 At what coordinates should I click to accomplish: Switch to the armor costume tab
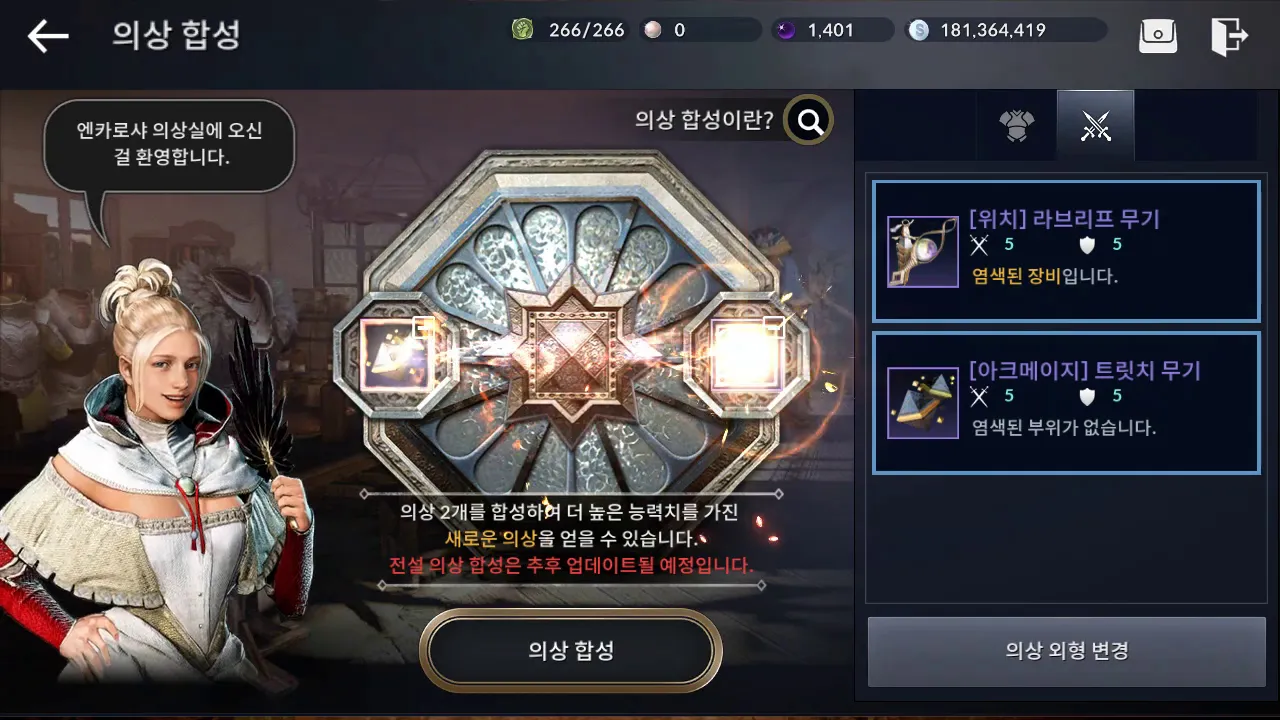coord(1016,126)
